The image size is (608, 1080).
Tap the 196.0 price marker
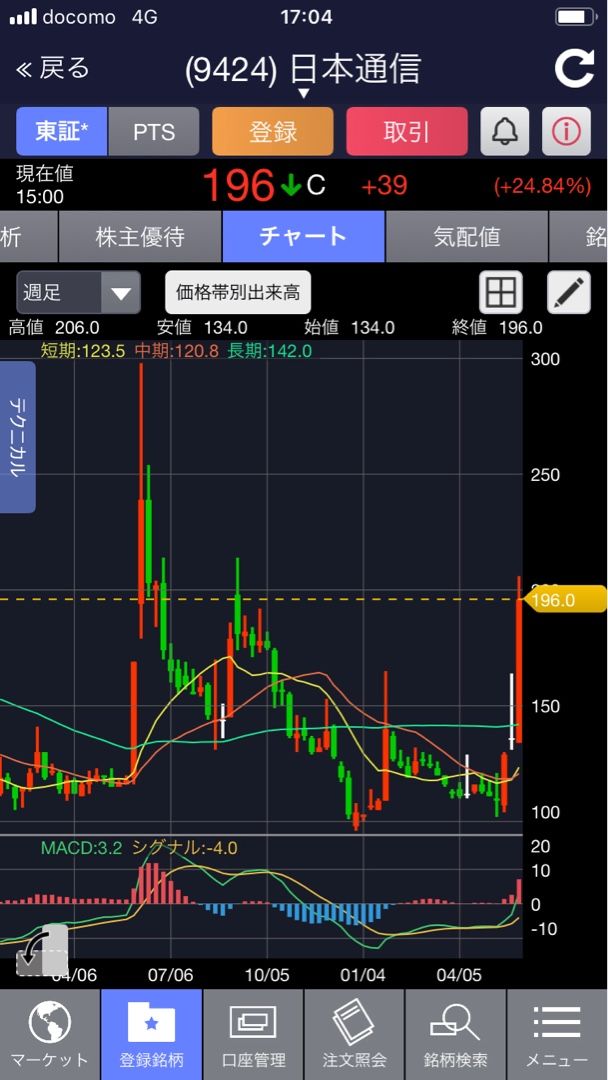pyautogui.click(x=565, y=600)
